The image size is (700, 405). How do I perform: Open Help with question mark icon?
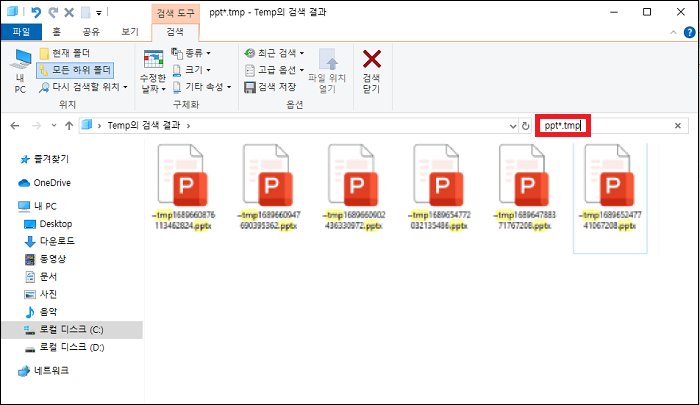point(689,32)
